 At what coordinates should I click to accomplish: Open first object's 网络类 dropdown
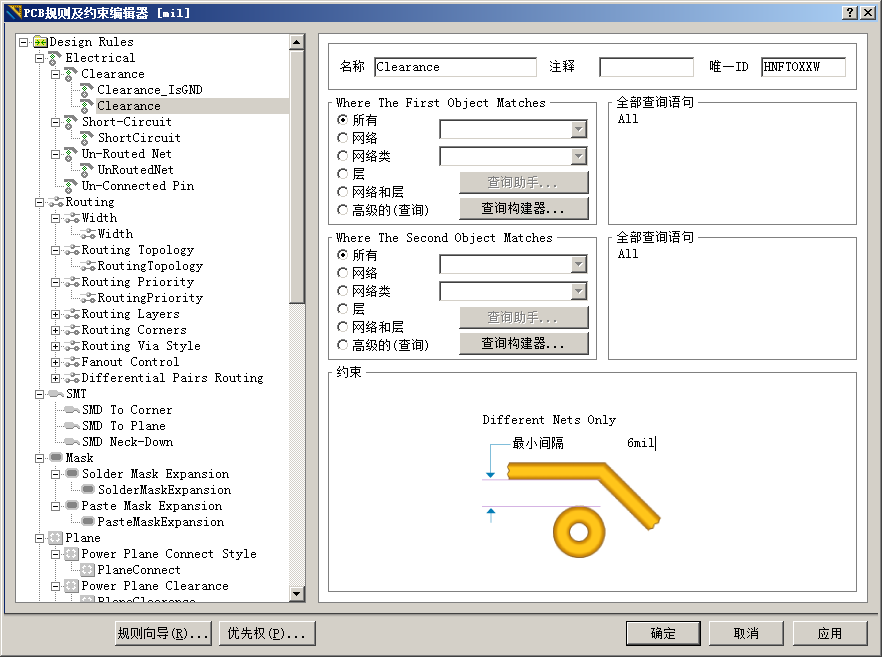pyautogui.click(x=578, y=156)
